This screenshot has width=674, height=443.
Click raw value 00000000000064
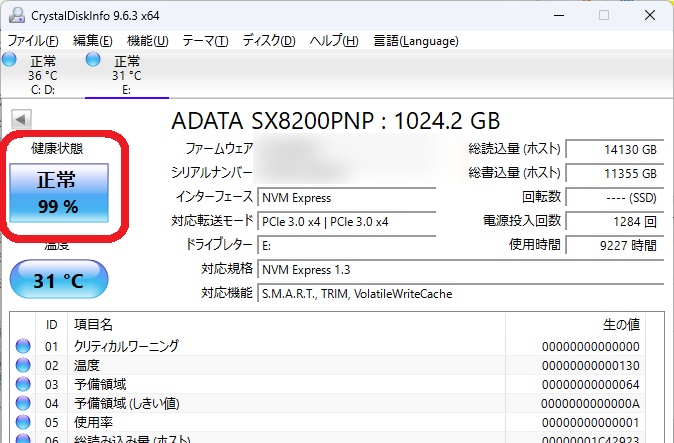[591, 384]
